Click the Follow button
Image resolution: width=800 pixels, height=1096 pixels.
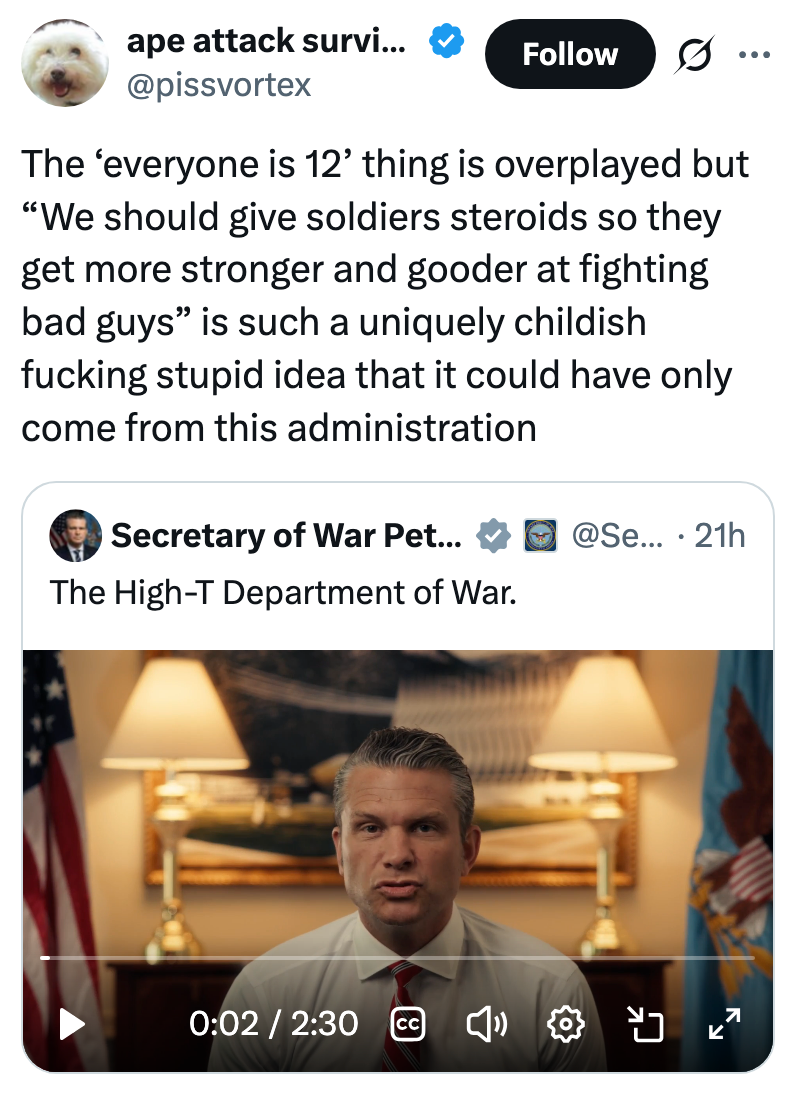[570, 54]
